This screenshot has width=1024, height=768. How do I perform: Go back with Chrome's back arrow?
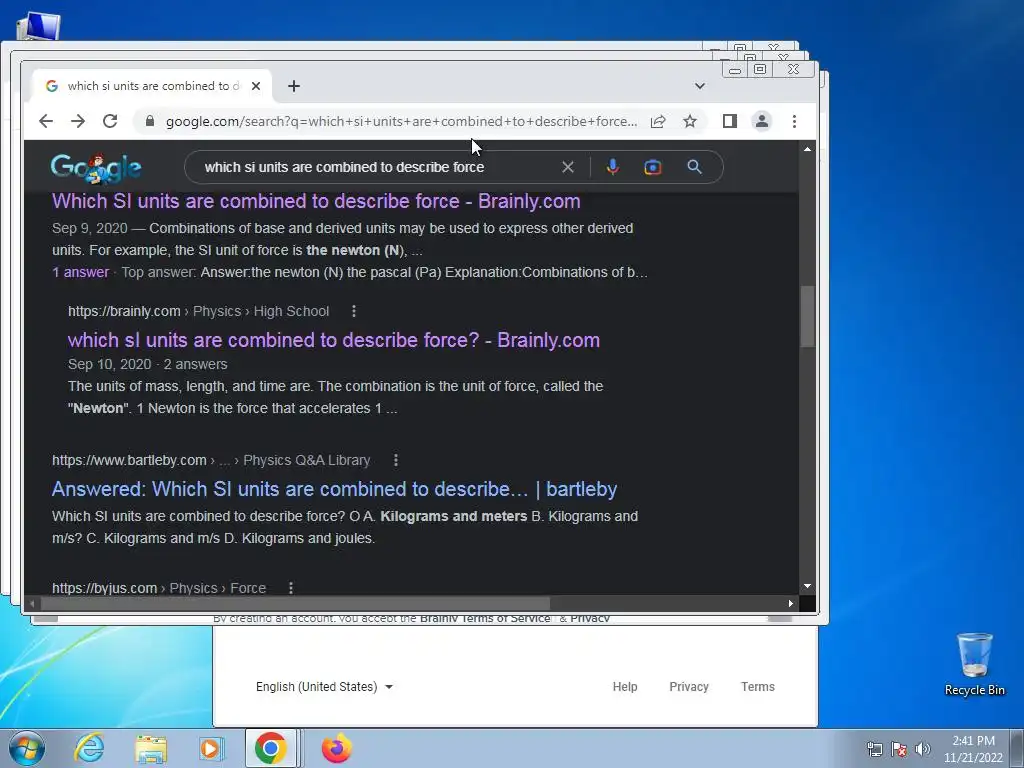coord(46,121)
